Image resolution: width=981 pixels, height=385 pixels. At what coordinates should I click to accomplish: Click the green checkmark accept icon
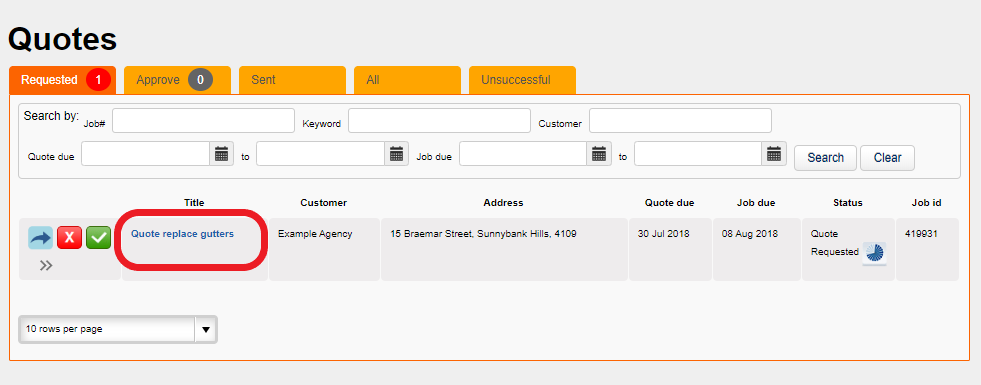pyautogui.click(x=98, y=238)
